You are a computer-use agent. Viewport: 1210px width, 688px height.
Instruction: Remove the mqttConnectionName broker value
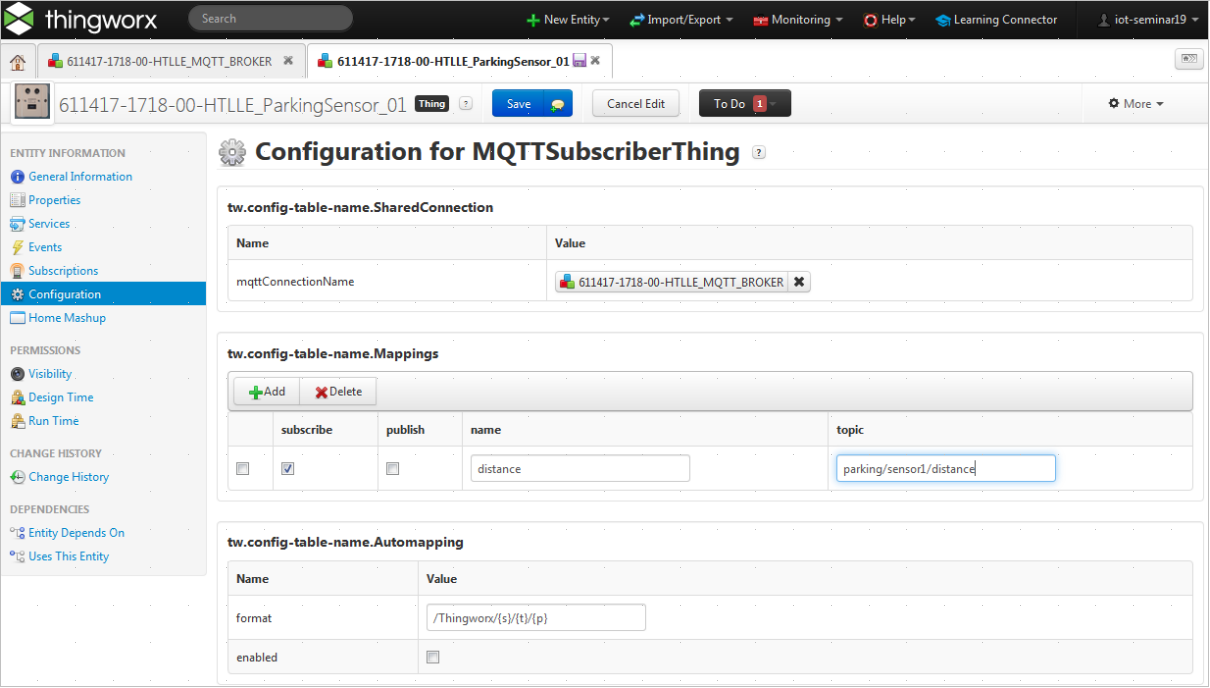pyautogui.click(x=799, y=282)
